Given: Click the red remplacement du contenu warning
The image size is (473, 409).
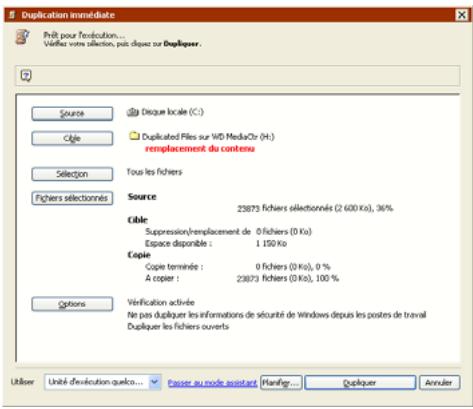Looking at the screenshot, I should point(200,149).
